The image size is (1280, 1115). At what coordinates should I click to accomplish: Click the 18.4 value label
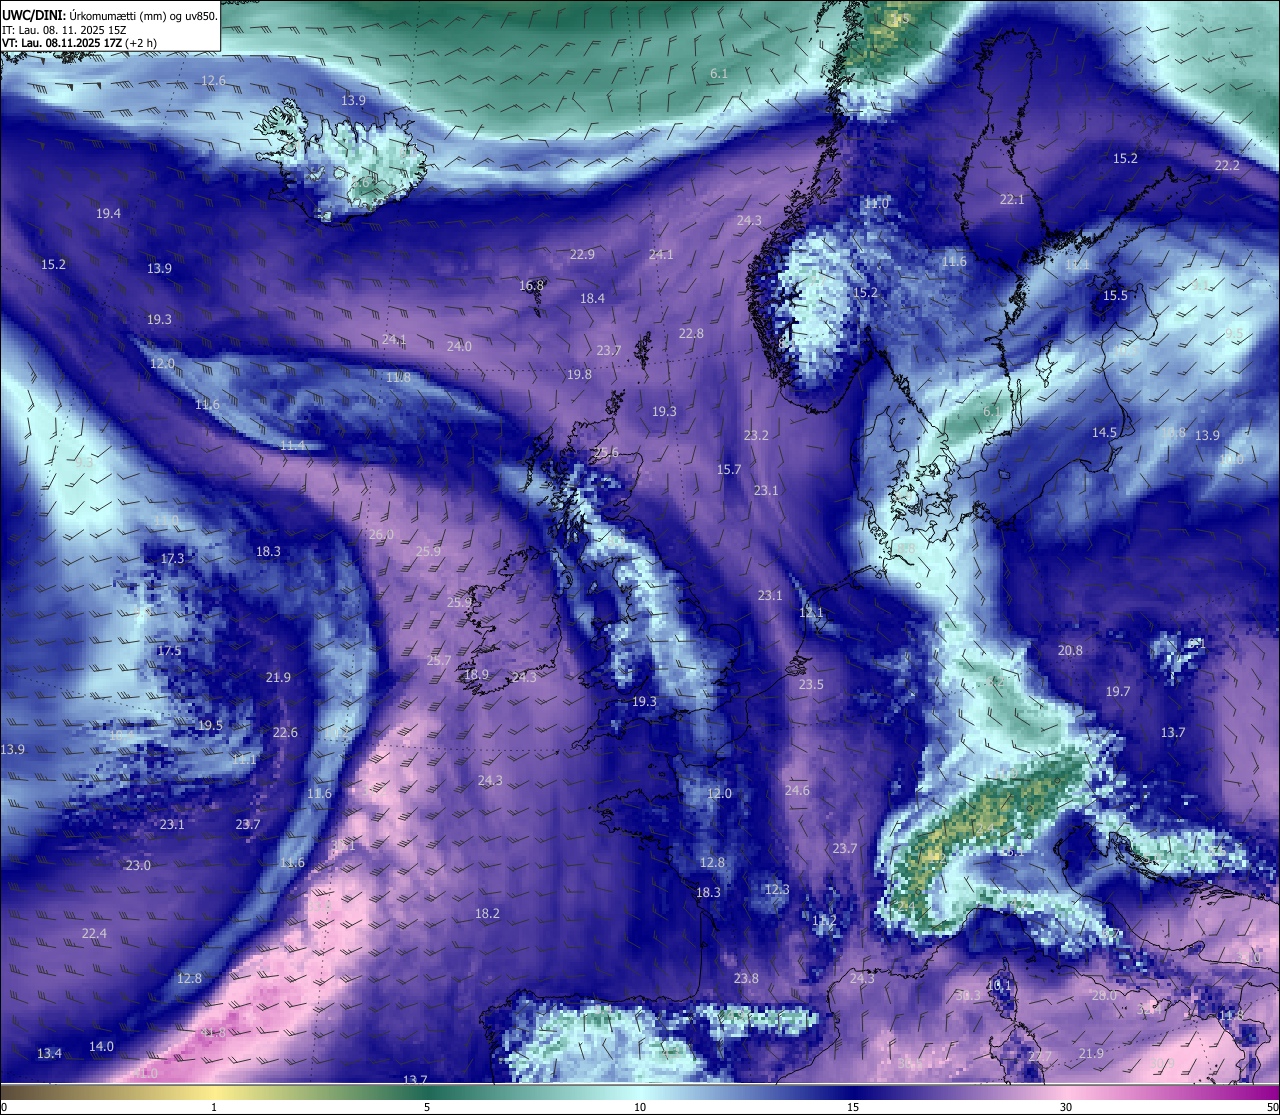tap(592, 298)
